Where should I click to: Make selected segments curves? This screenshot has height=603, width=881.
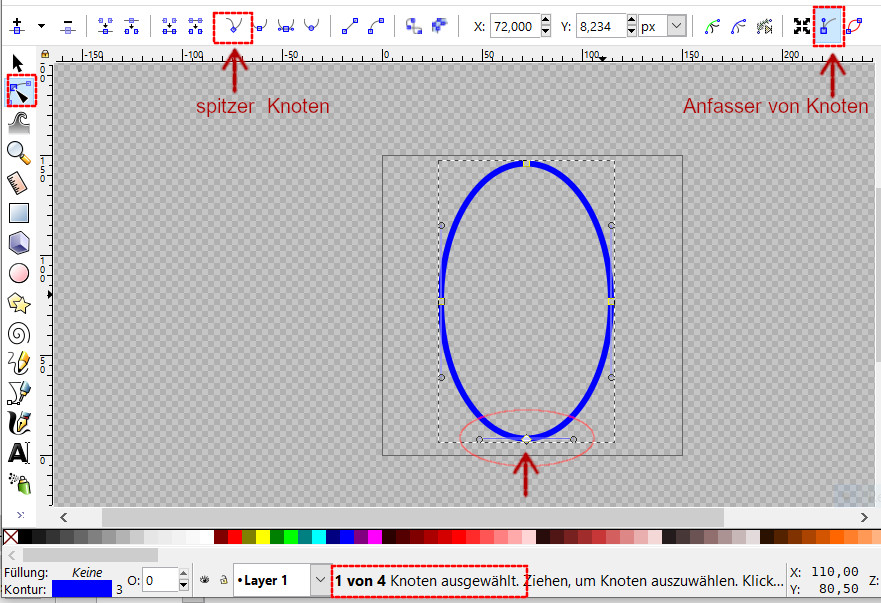(376, 26)
